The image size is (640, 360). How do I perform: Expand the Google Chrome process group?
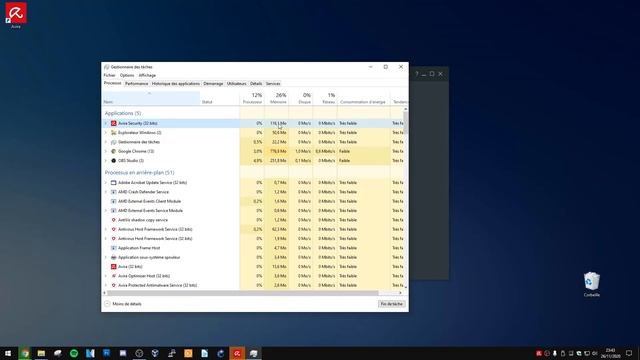(x=106, y=151)
